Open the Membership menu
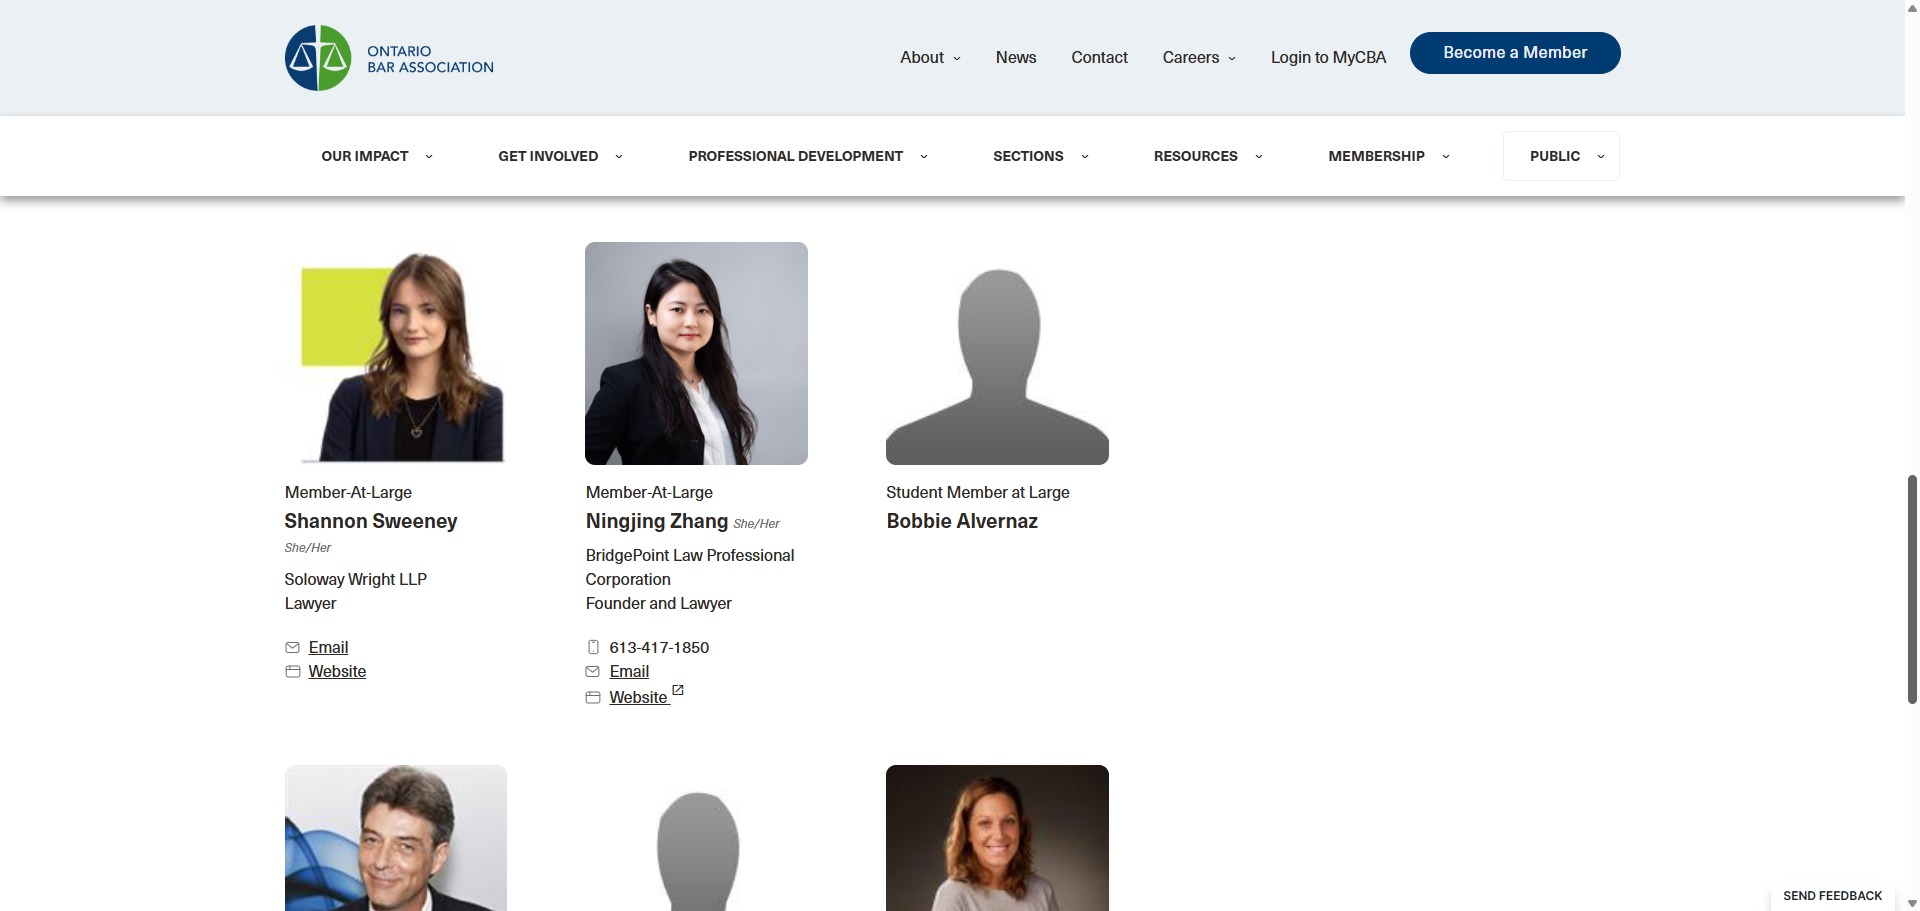1920x911 pixels. coord(1388,156)
